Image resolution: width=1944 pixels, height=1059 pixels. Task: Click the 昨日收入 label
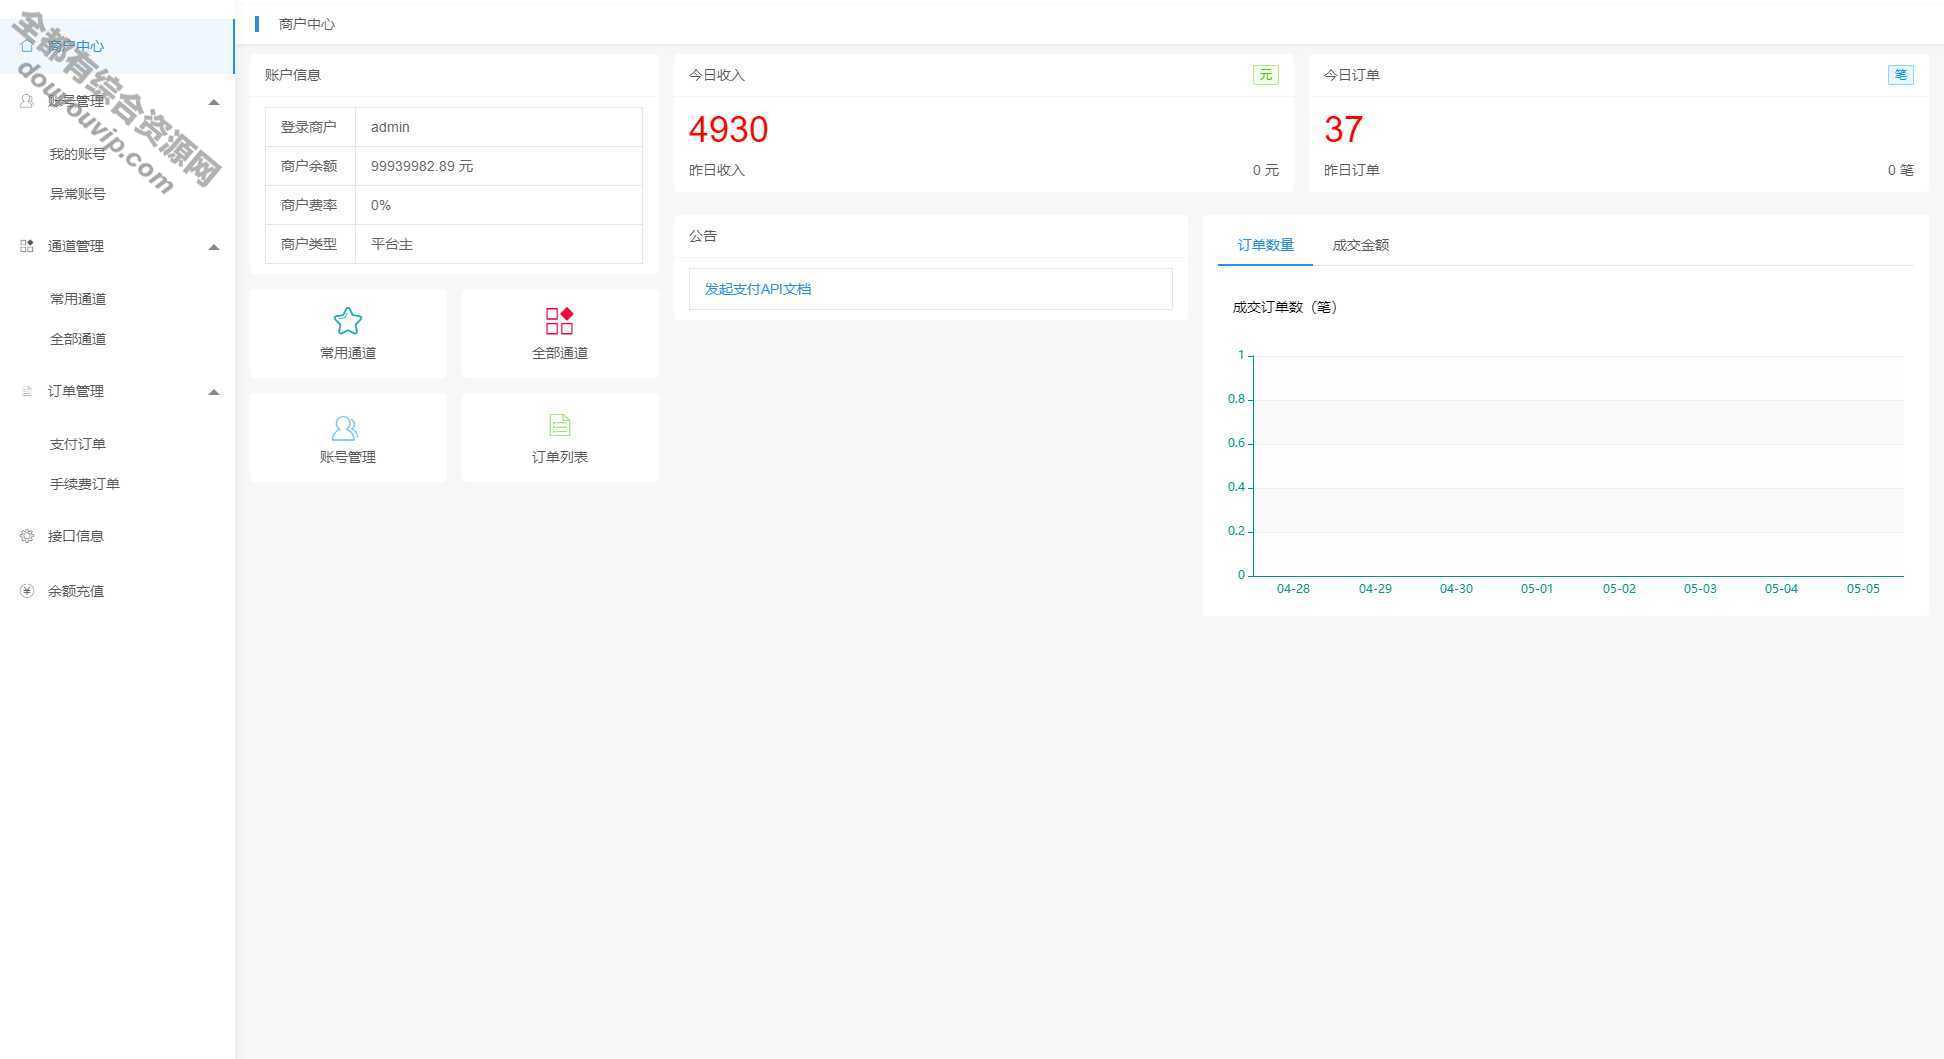pos(717,170)
